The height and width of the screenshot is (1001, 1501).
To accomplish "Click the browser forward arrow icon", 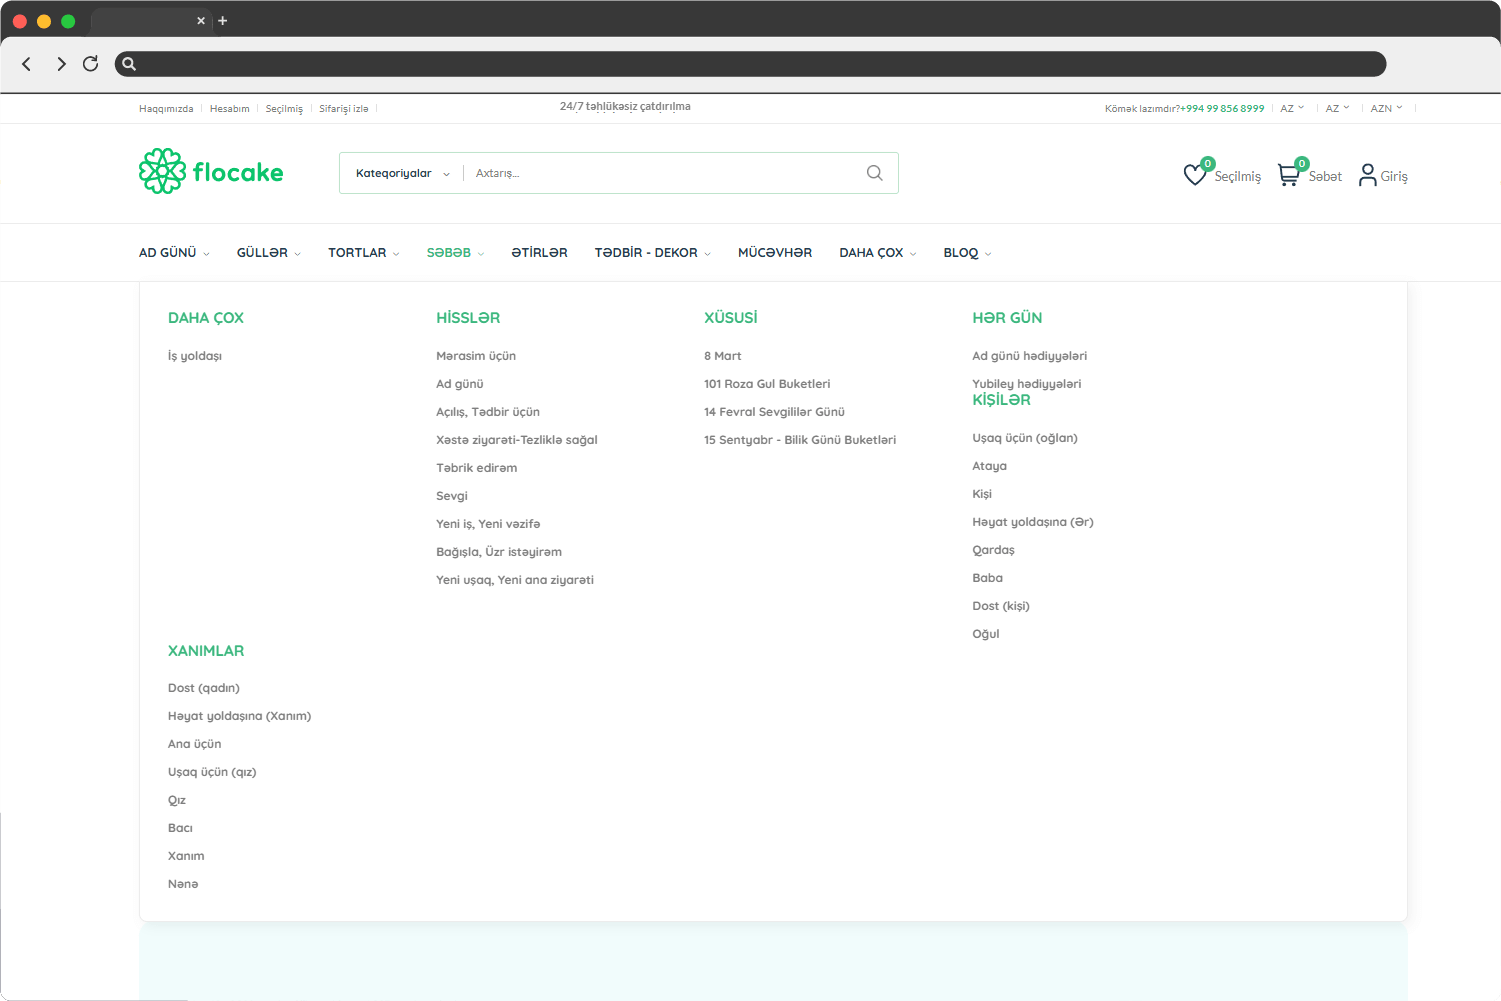I will coord(60,63).
